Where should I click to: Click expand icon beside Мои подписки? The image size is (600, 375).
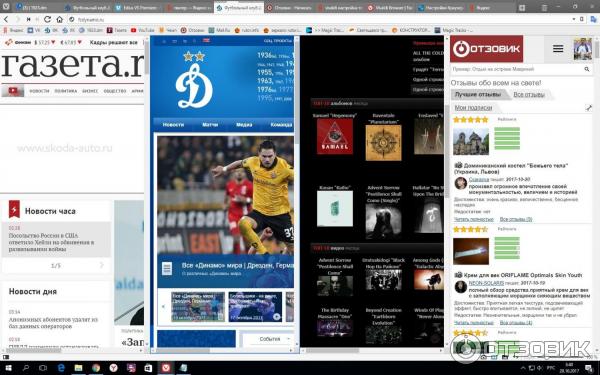[x=589, y=108]
